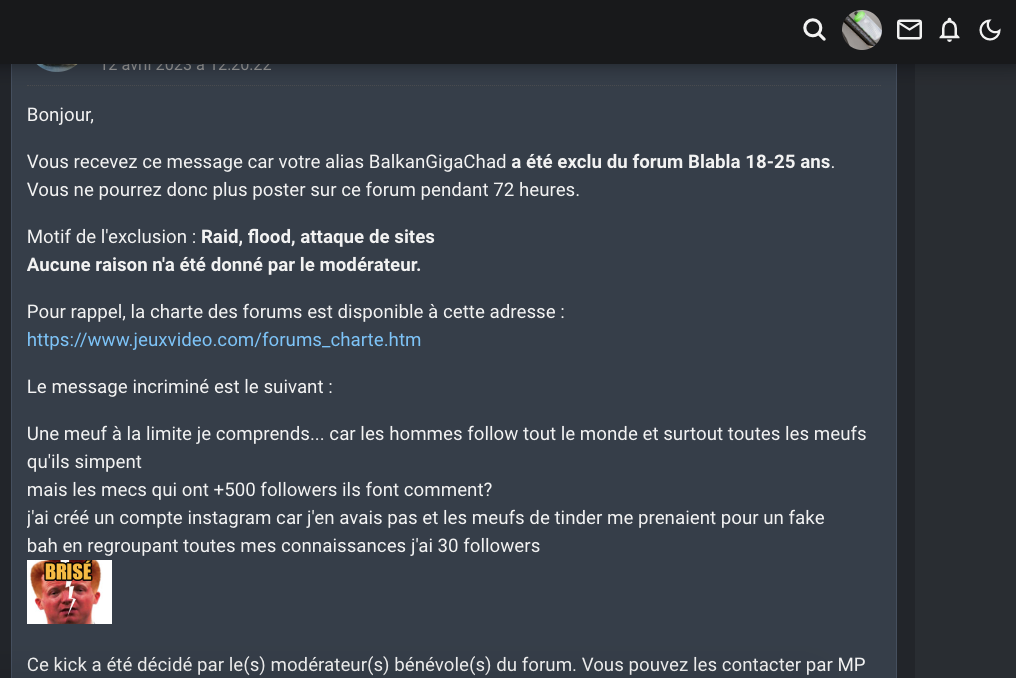Click the BRISÉ sticker image
The image size is (1016, 678).
pyautogui.click(x=69, y=592)
